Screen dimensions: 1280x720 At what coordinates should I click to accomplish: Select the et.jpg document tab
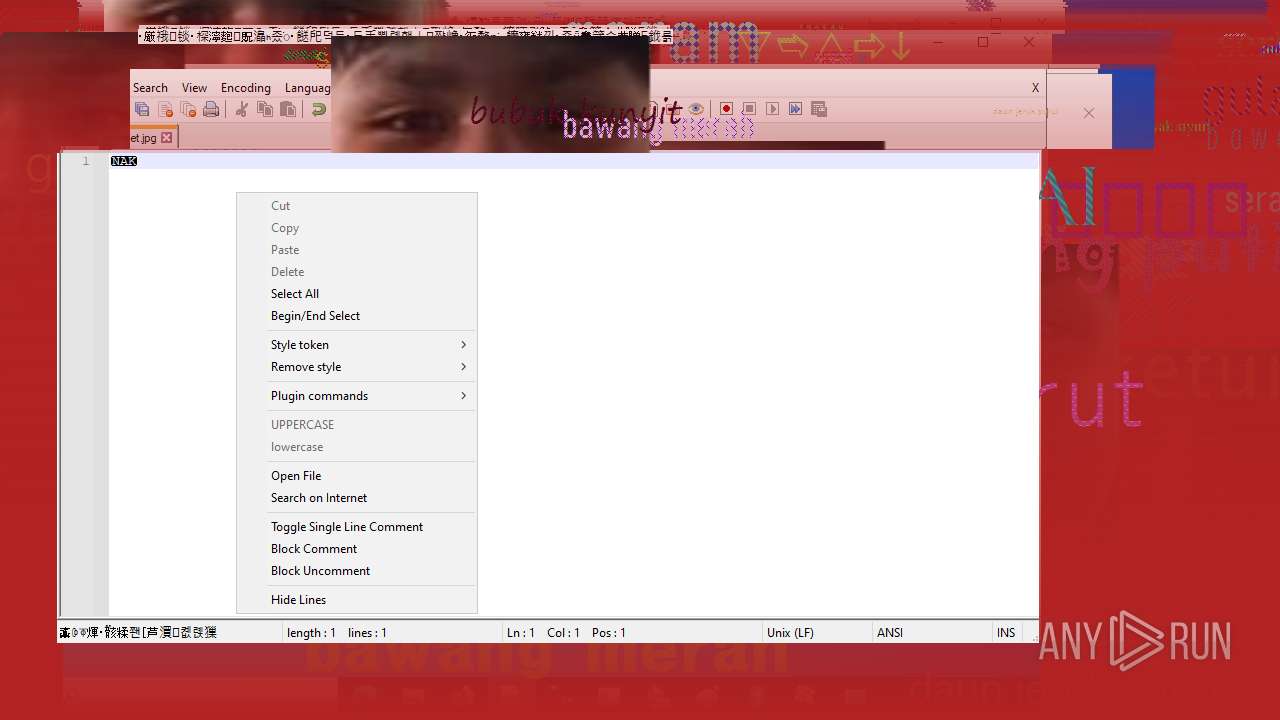pos(153,138)
